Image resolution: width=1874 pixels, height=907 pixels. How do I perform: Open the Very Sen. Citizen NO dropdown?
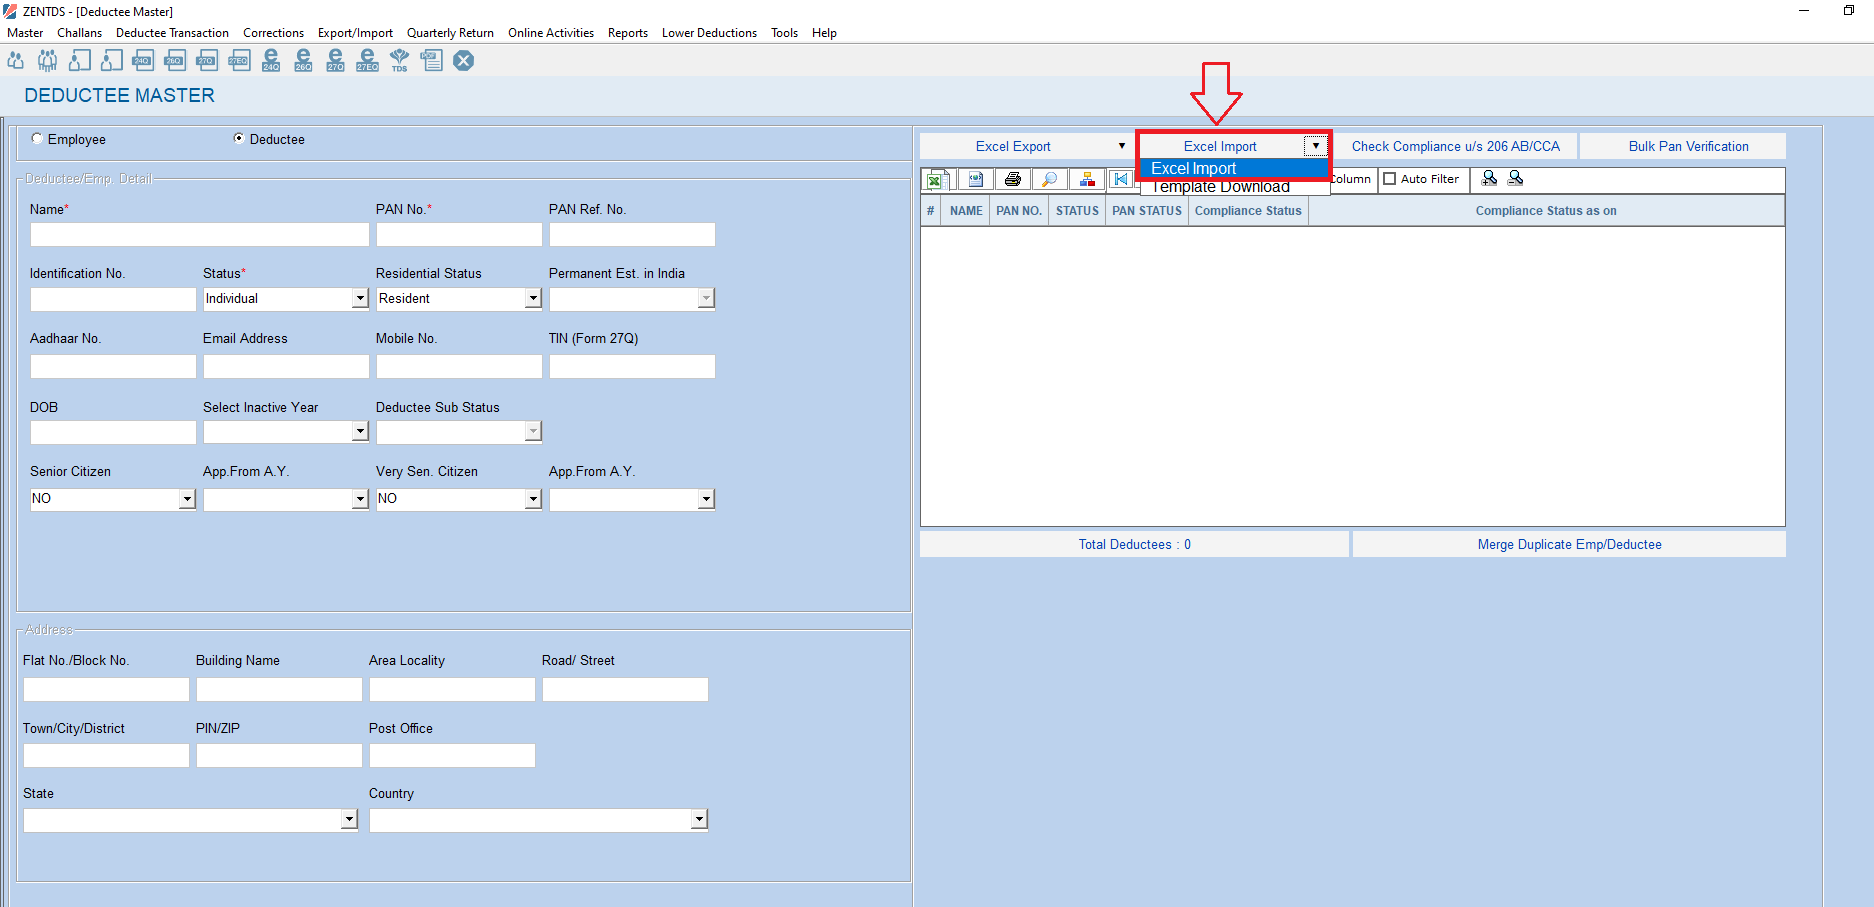pyautogui.click(x=533, y=499)
